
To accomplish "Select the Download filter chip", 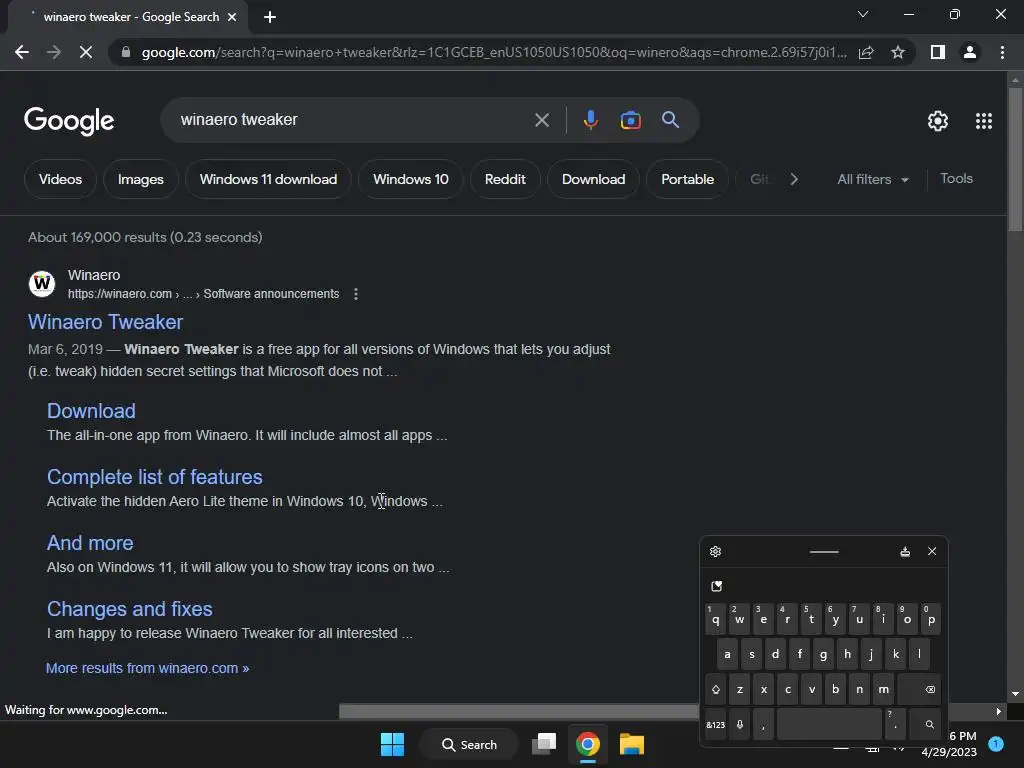I will point(594,179).
